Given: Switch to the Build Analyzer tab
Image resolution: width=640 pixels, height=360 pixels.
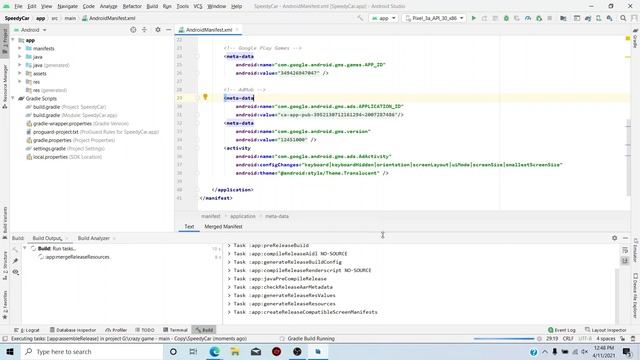Looking at the screenshot, I should 93,238.
